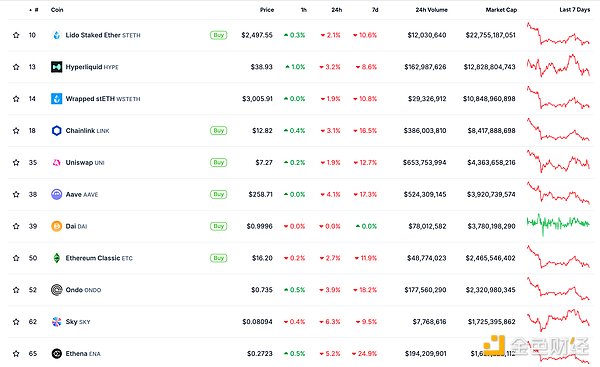Screen dimensions: 600x367
Task: Click the Hyperliquid logo icon
Action: point(57,67)
